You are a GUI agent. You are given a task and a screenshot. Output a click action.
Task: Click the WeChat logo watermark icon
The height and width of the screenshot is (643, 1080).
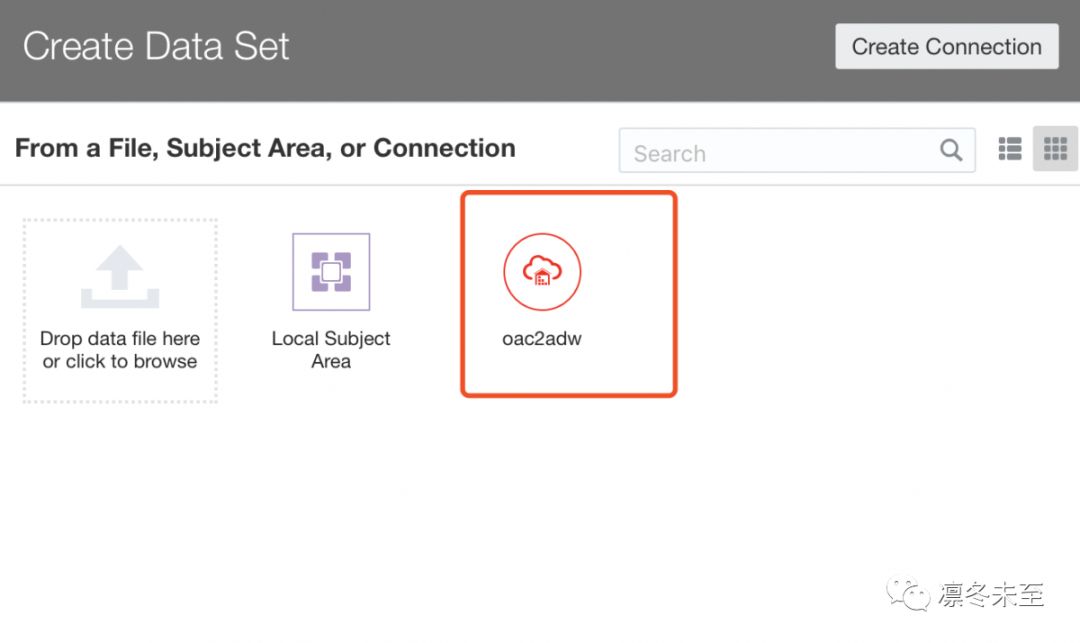(x=911, y=596)
